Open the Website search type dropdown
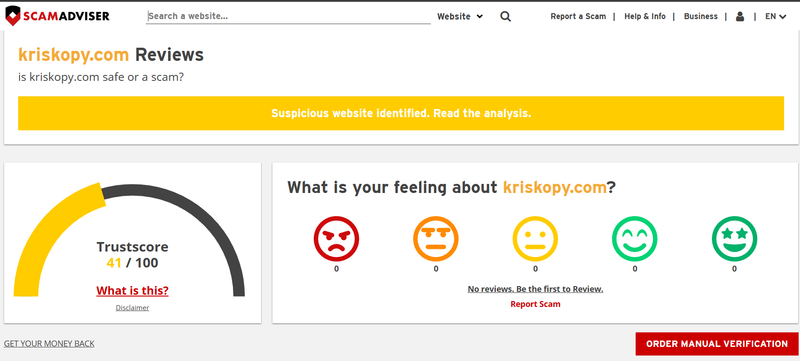This screenshot has height=361, width=800. coord(460,16)
